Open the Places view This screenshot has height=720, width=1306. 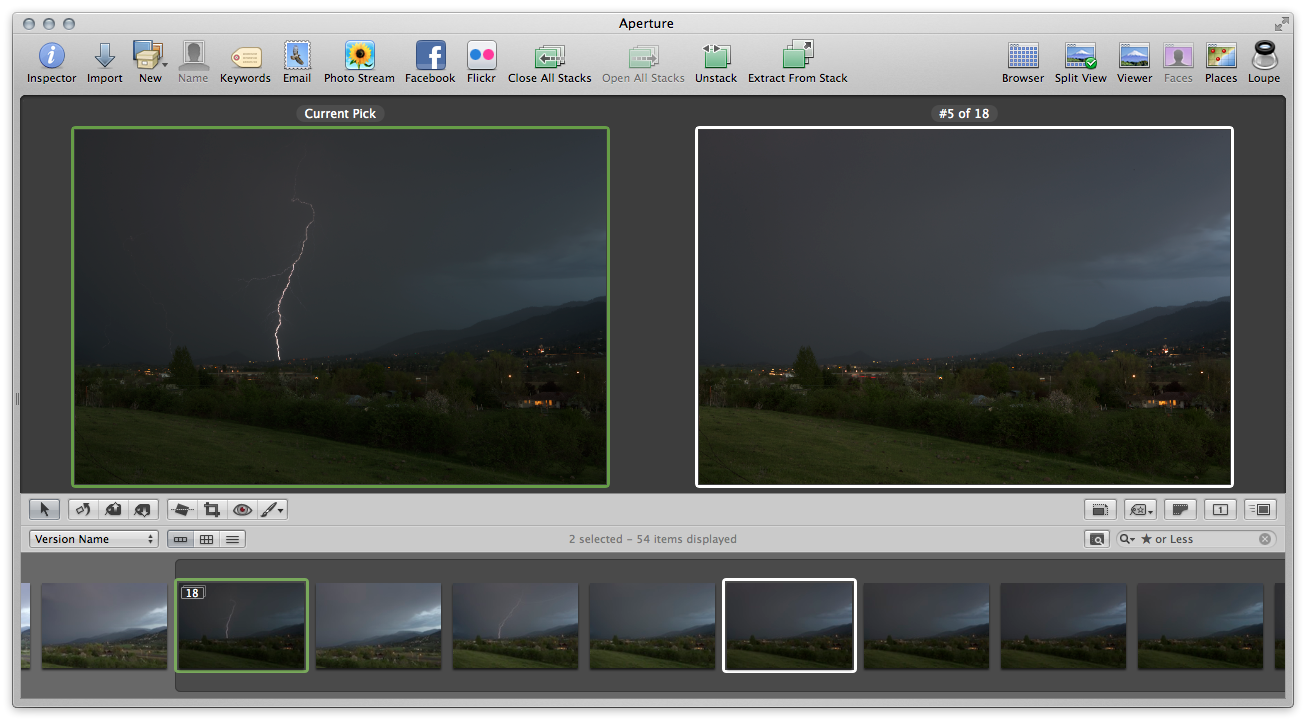pos(1221,62)
